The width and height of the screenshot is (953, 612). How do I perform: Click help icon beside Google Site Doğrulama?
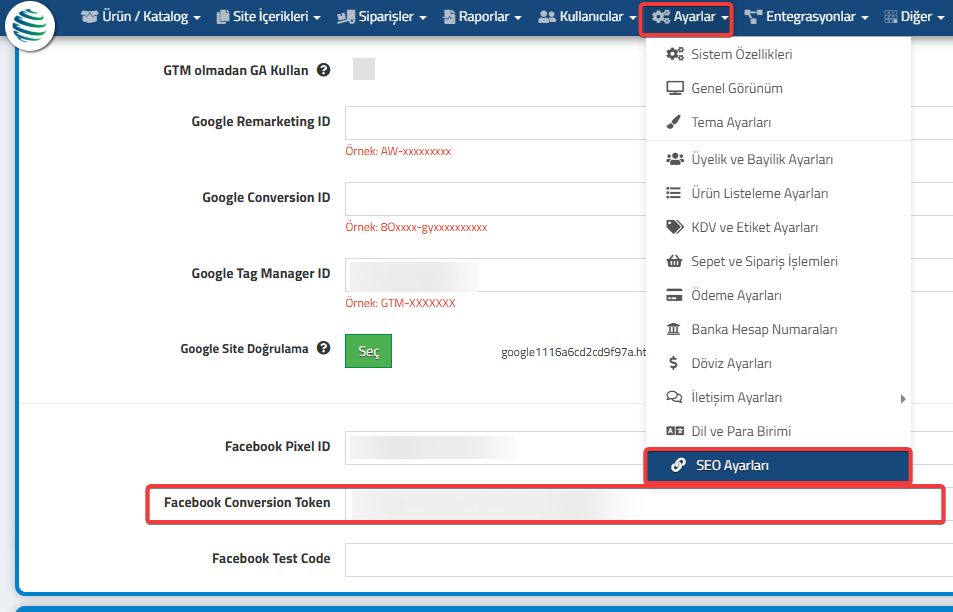coord(323,349)
